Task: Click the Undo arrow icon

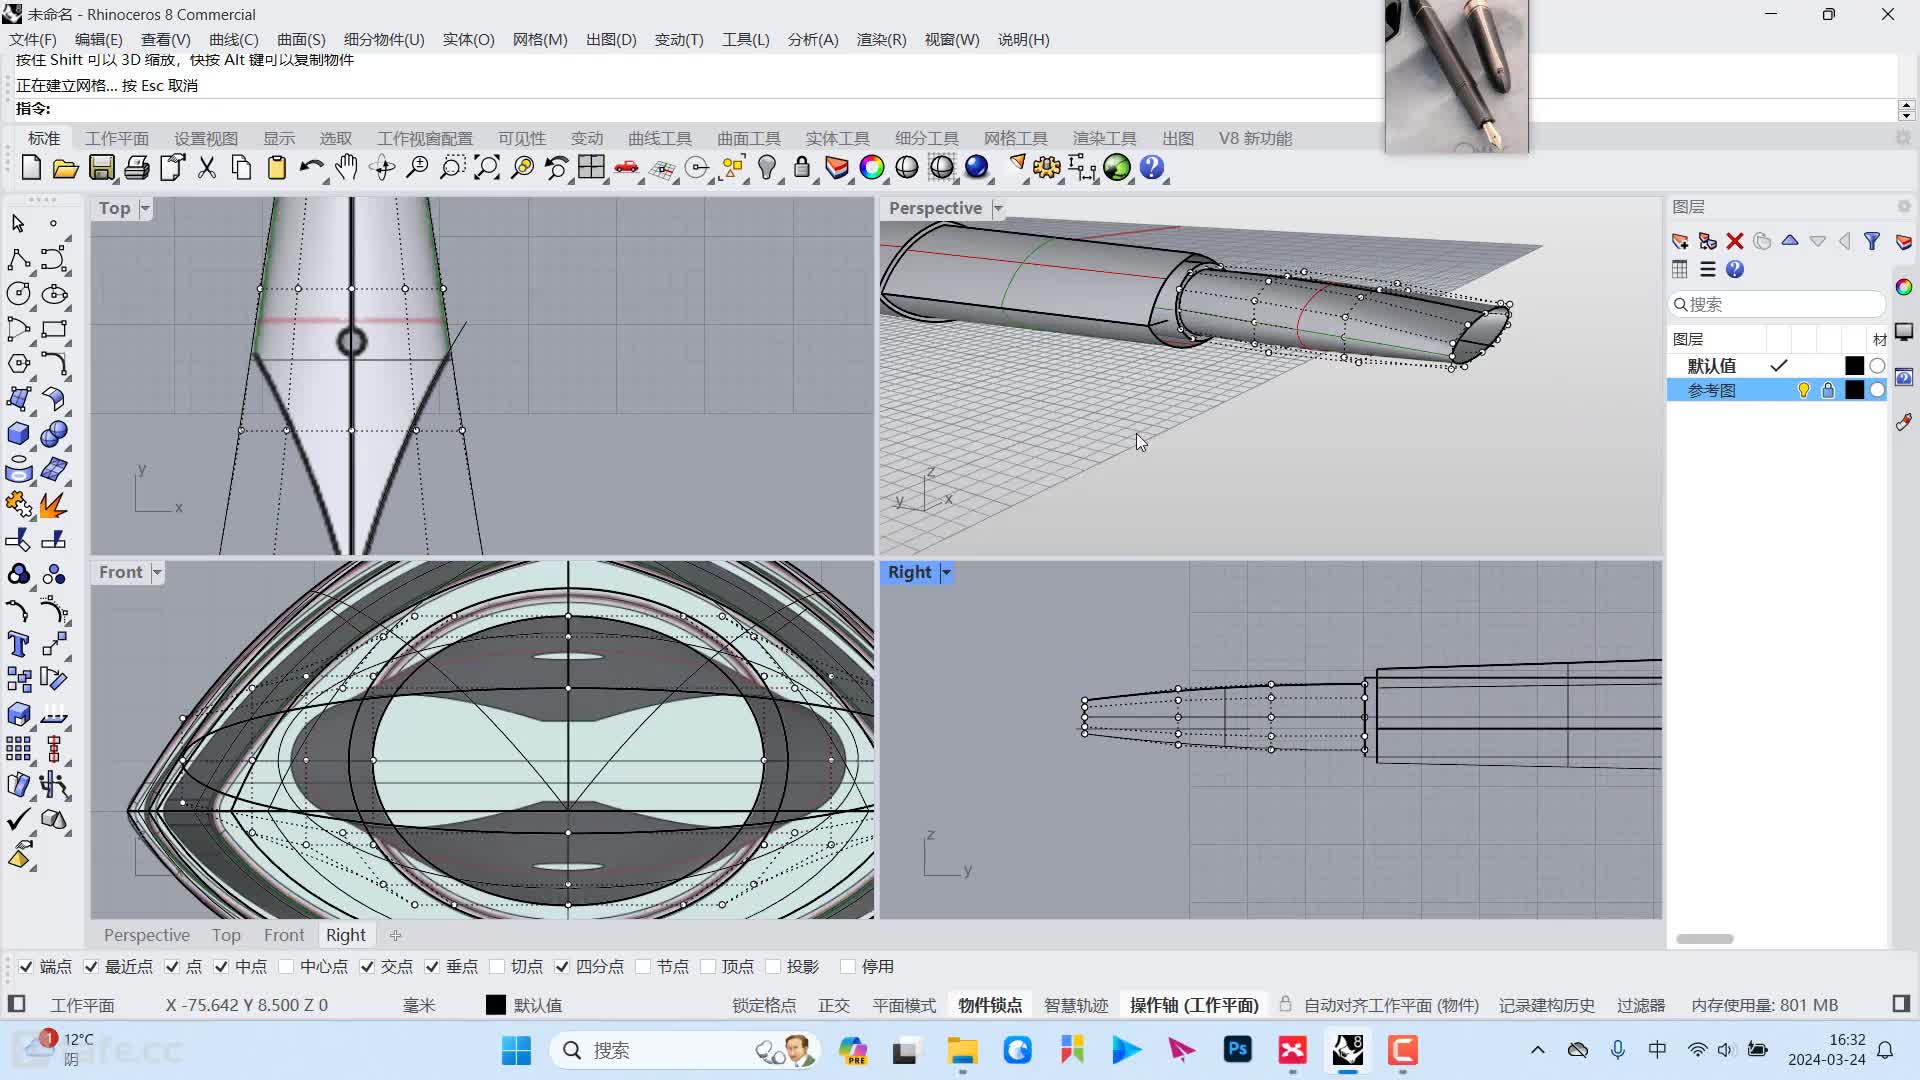Action: coord(311,168)
